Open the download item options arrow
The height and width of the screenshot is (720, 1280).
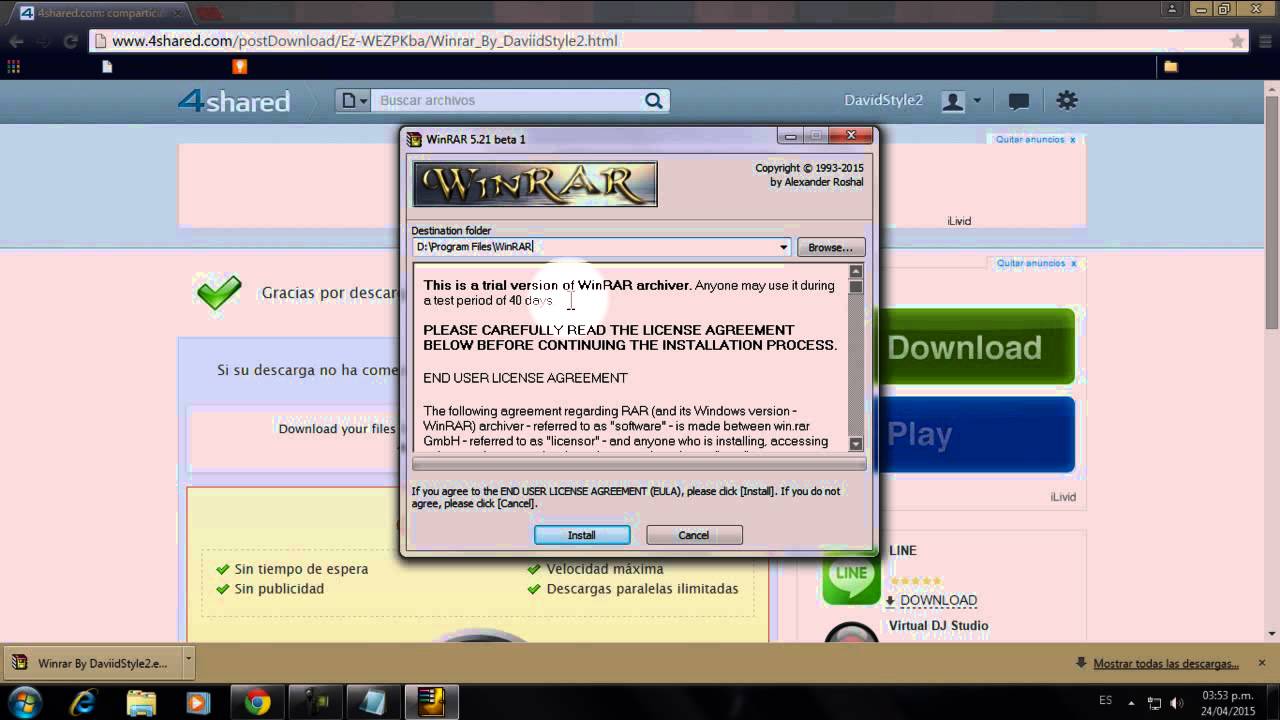(x=188, y=663)
